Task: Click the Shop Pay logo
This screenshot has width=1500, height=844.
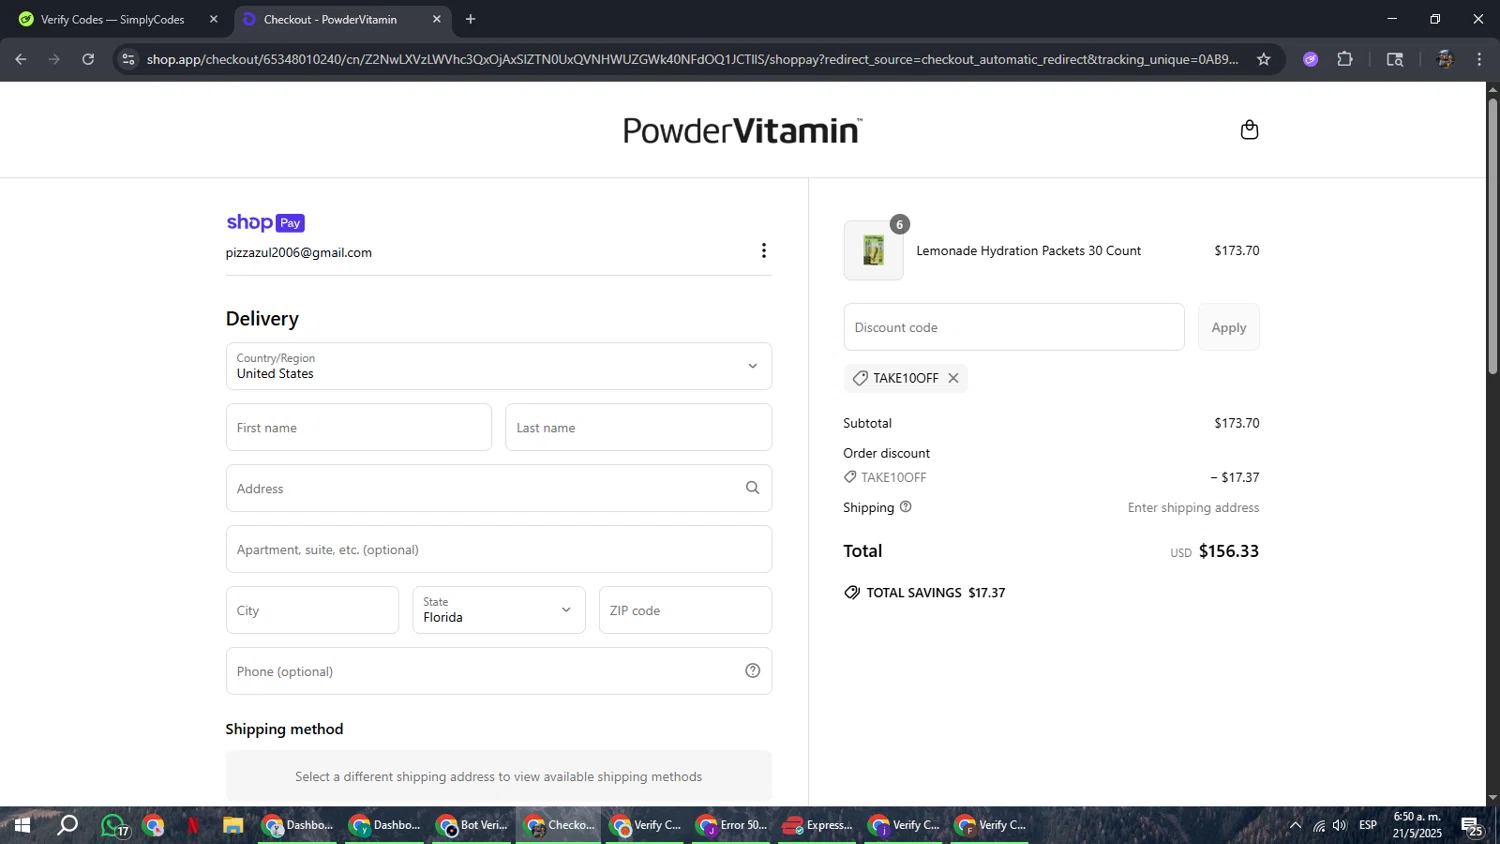Action: 265,223
